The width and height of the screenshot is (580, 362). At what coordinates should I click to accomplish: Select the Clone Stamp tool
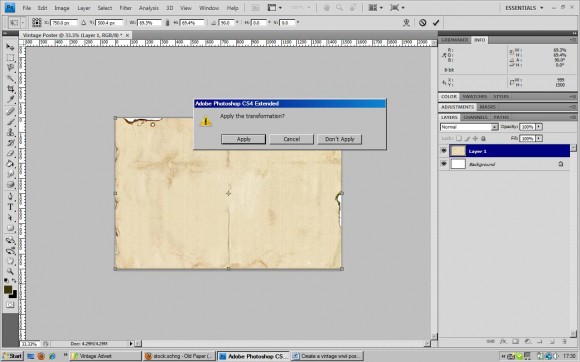pos(10,132)
